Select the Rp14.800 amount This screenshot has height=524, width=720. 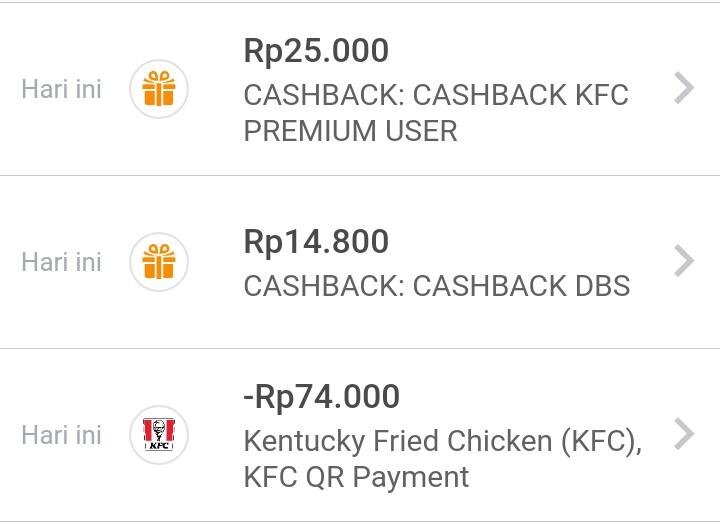coord(316,242)
